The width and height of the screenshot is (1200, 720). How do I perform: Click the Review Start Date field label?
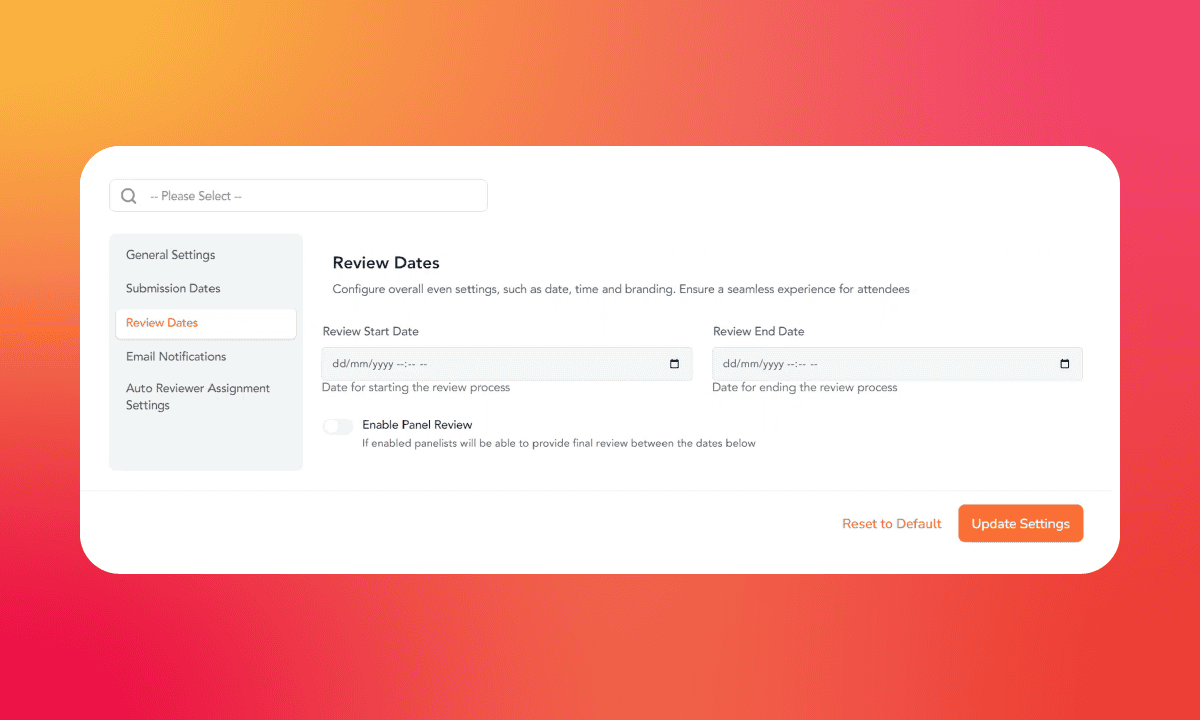[x=371, y=332]
